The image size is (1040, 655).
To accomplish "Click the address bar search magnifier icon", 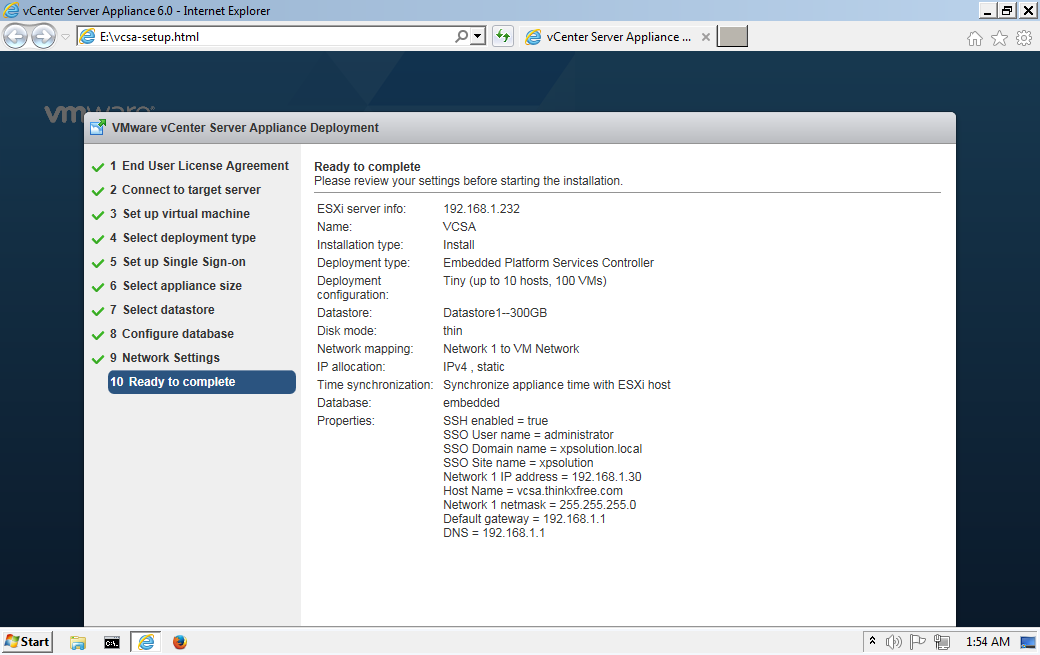I will (x=461, y=36).
